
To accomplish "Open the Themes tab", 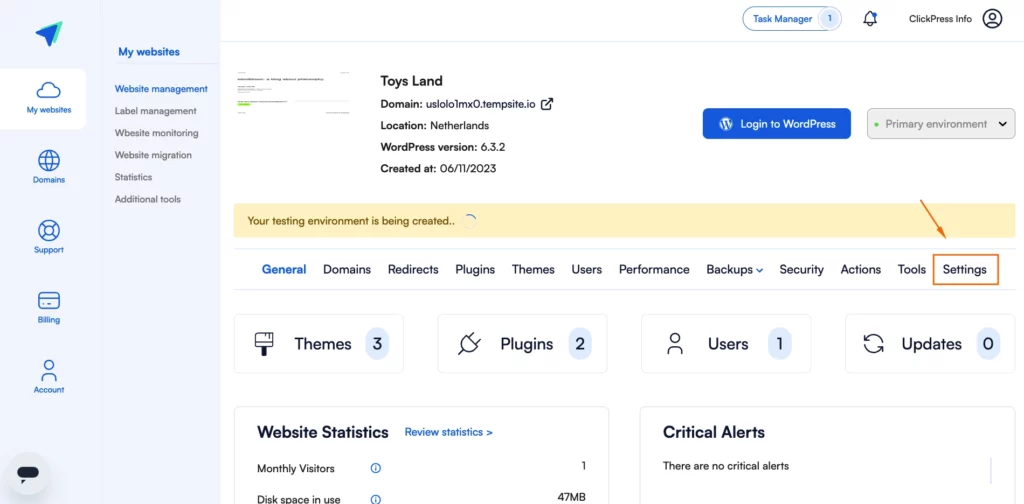I will pos(533,270).
